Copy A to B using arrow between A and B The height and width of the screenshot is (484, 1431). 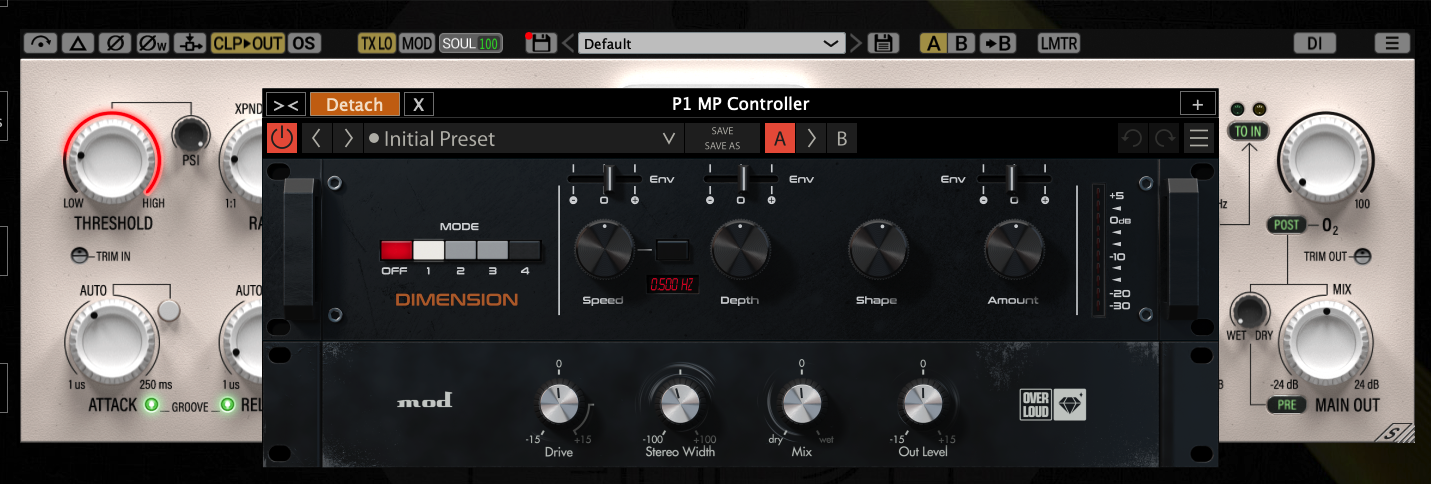coord(811,138)
